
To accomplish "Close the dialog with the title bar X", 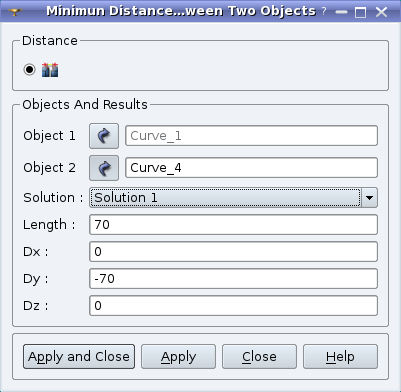I will (x=381, y=12).
